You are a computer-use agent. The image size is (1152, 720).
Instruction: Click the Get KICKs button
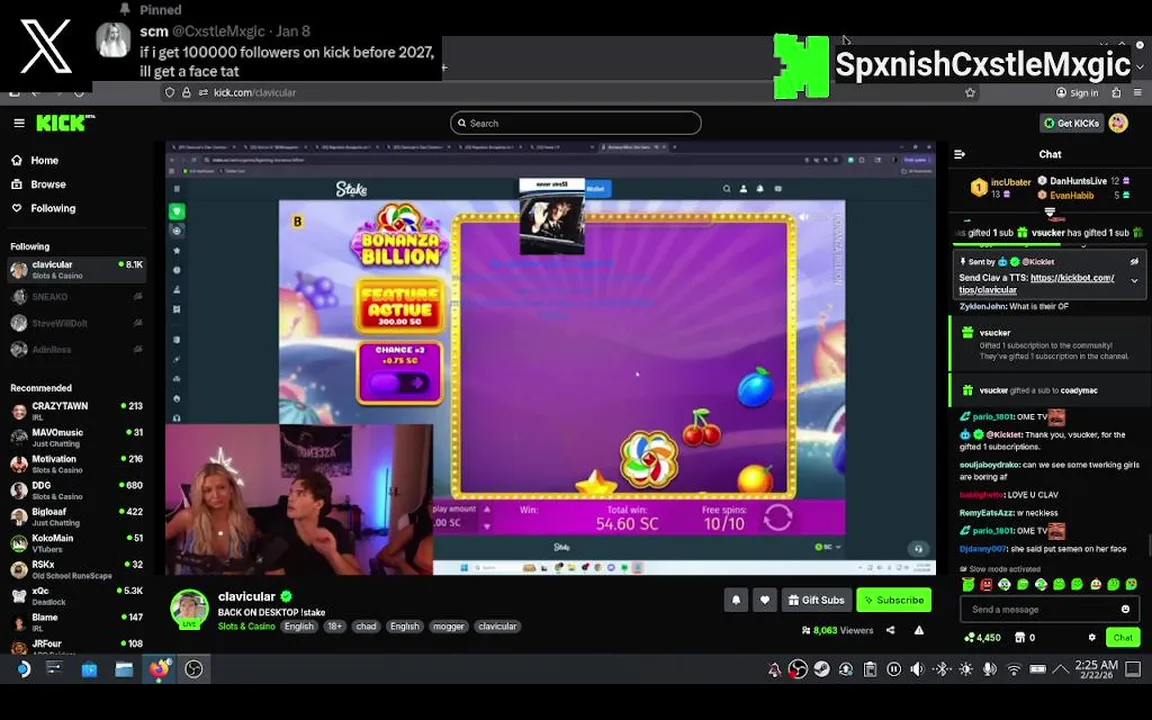point(1072,123)
